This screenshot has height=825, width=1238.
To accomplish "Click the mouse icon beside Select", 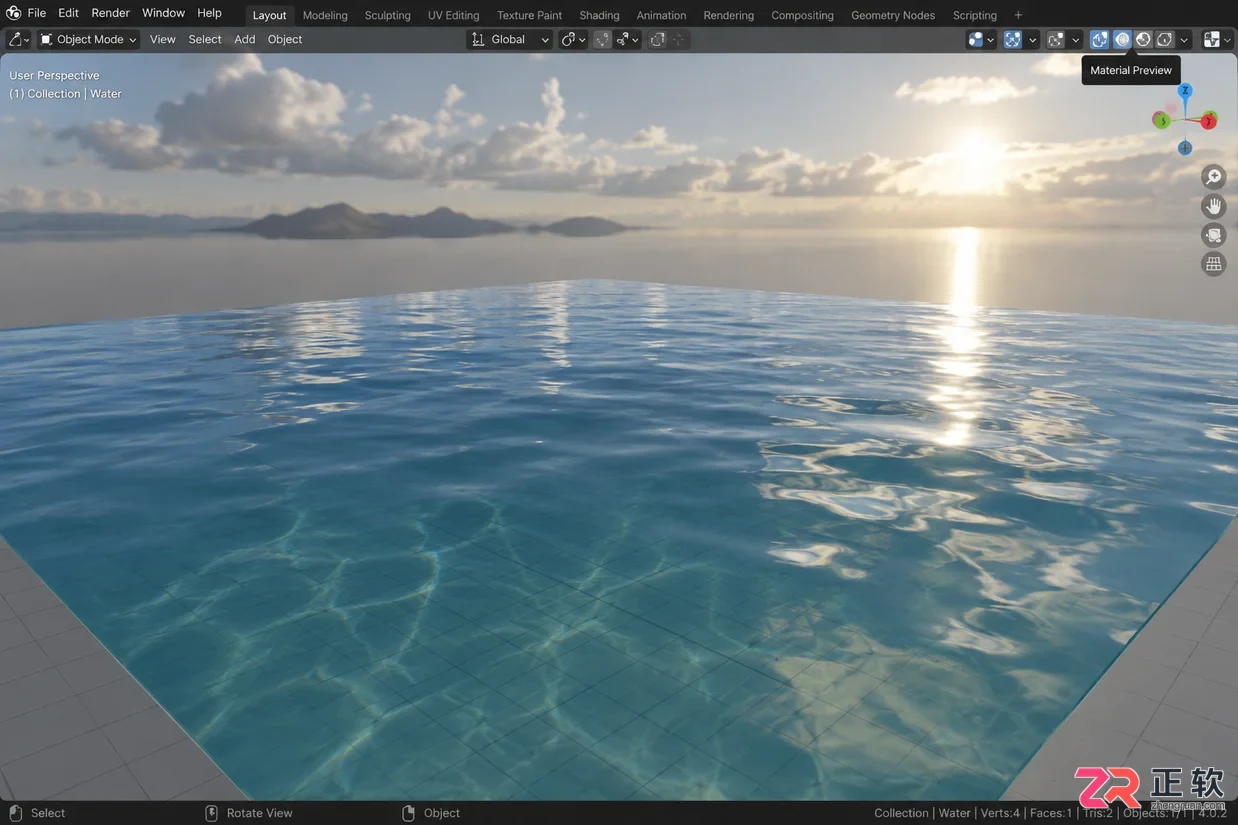I will click(x=15, y=813).
